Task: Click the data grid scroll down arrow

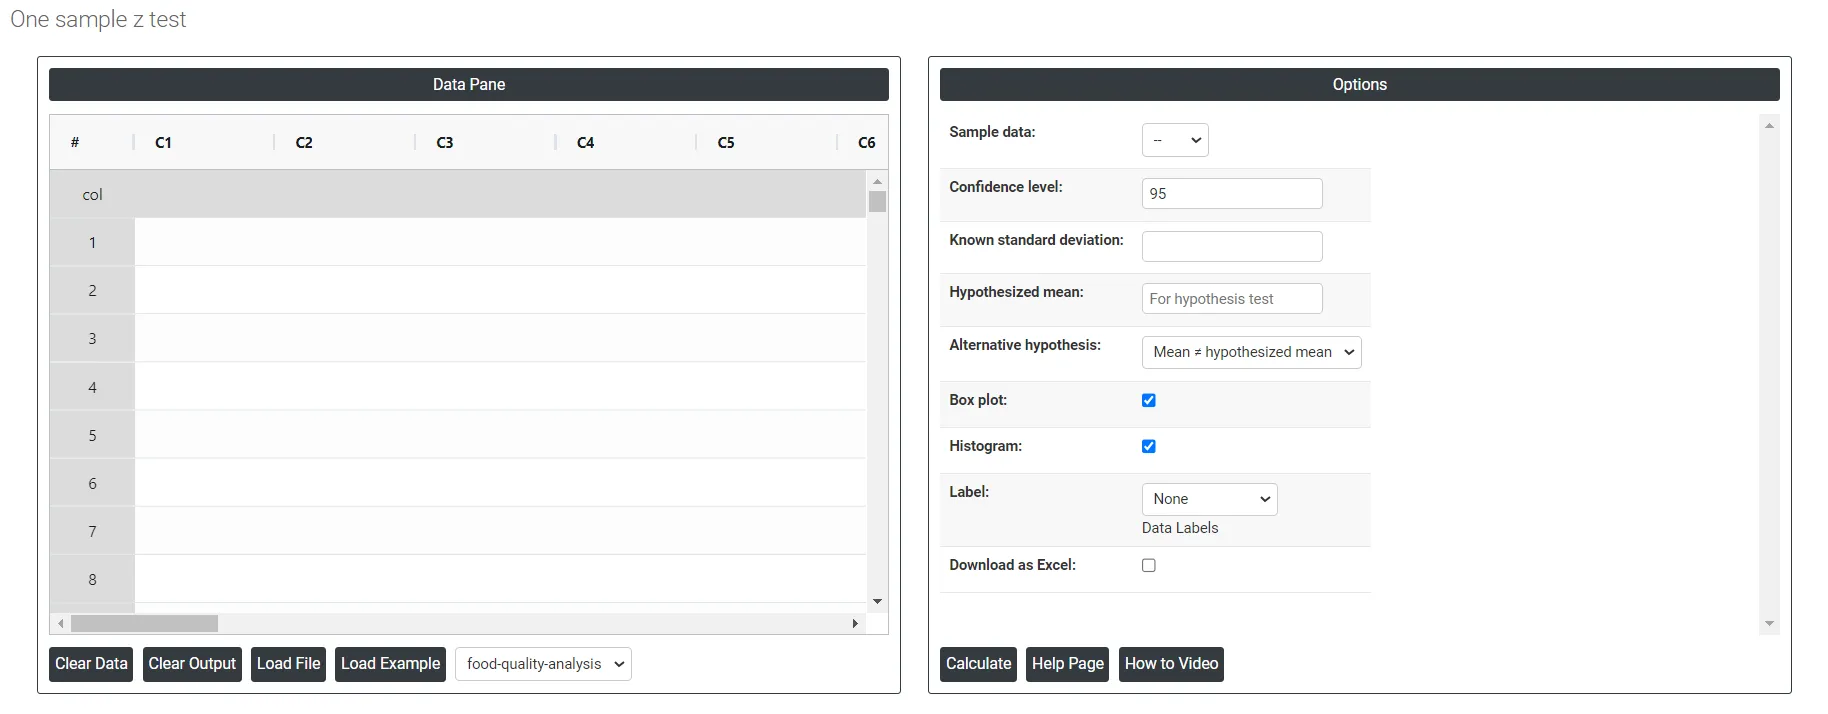Action: [877, 601]
